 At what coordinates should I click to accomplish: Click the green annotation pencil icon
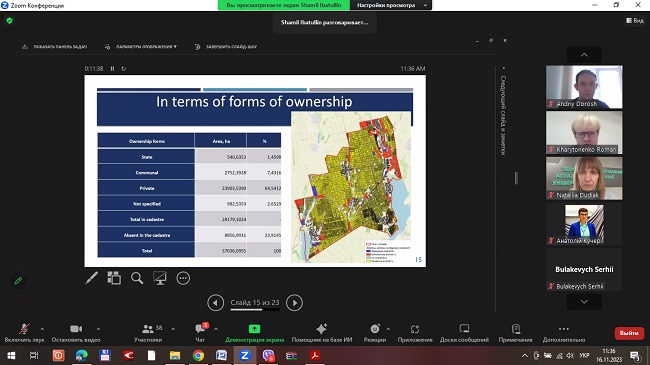coord(18,281)
